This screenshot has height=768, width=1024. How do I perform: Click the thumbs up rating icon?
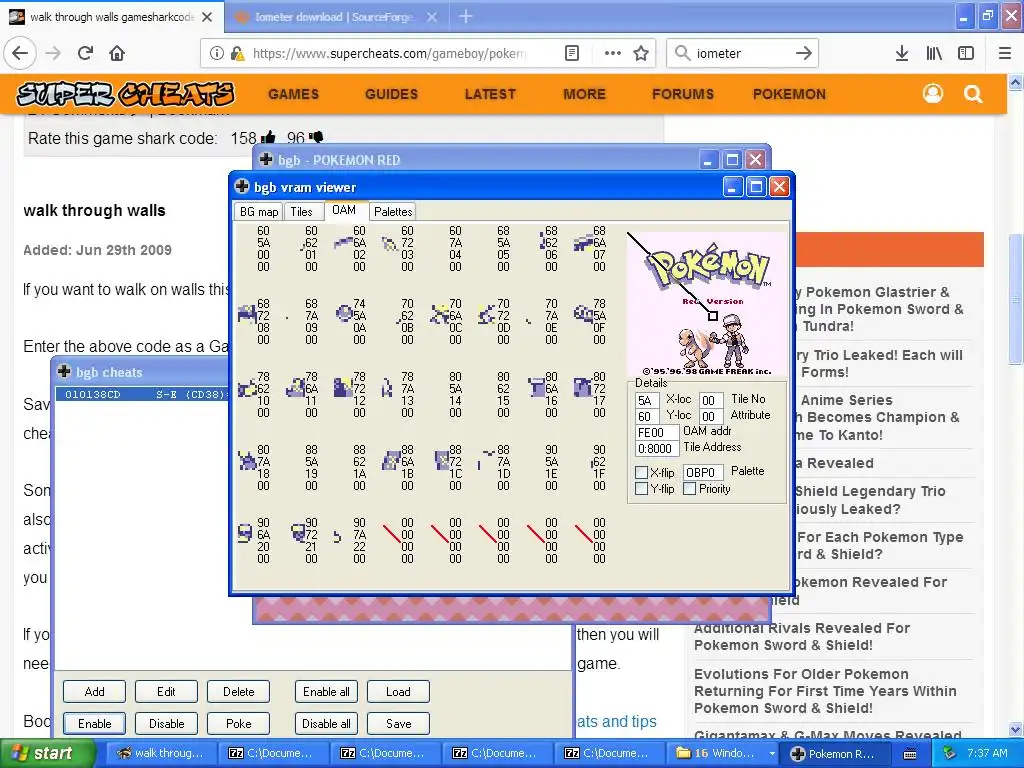pos(268,137)
